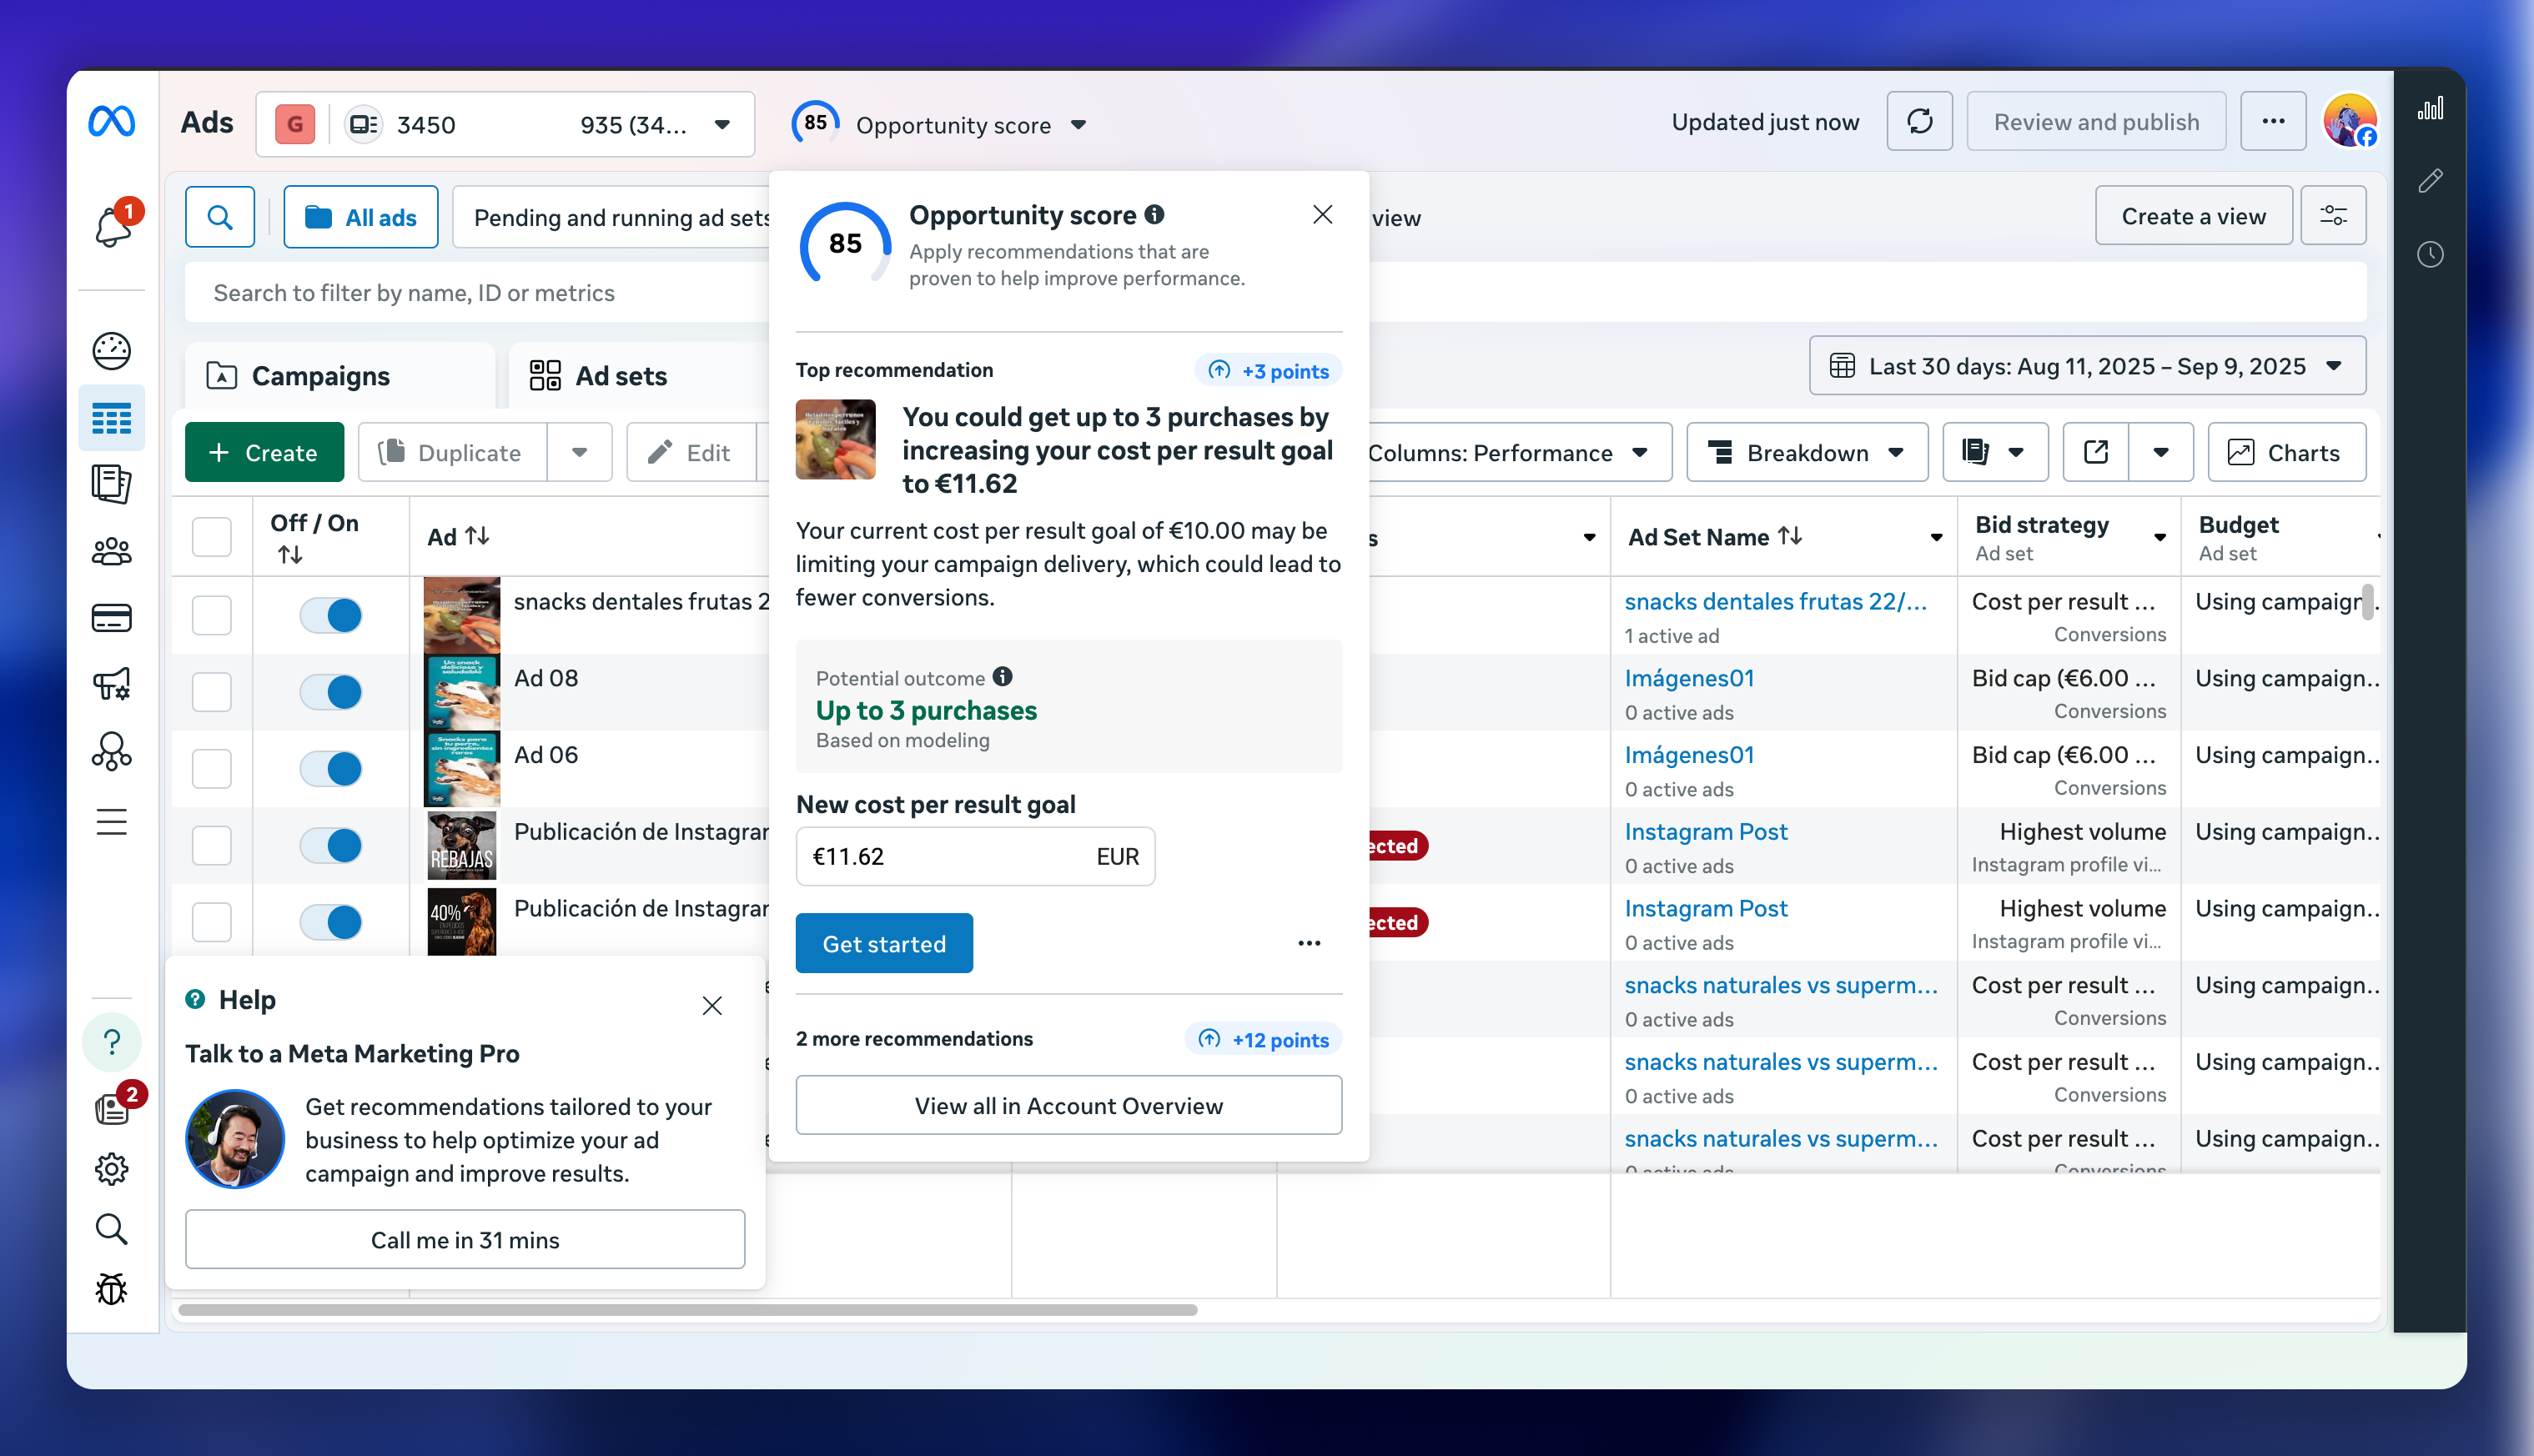The height and width of the screenshot is (1456, 2534).
Task: Open the notifications bell icon
Action: [x=113, y=224]
